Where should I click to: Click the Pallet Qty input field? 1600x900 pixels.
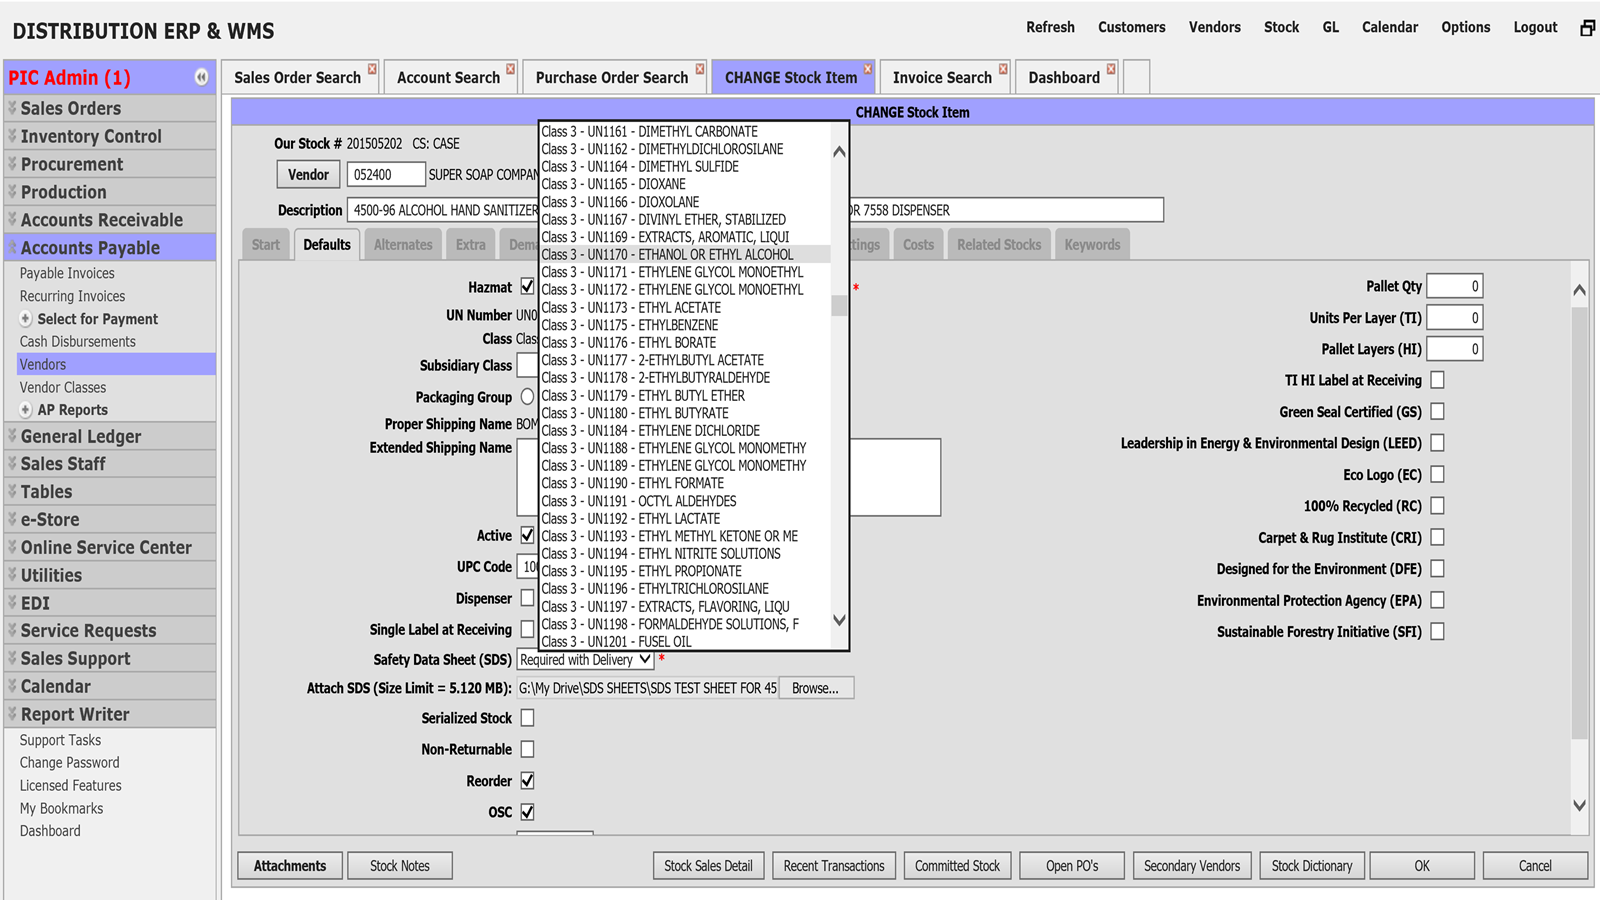pos(1455,286)
